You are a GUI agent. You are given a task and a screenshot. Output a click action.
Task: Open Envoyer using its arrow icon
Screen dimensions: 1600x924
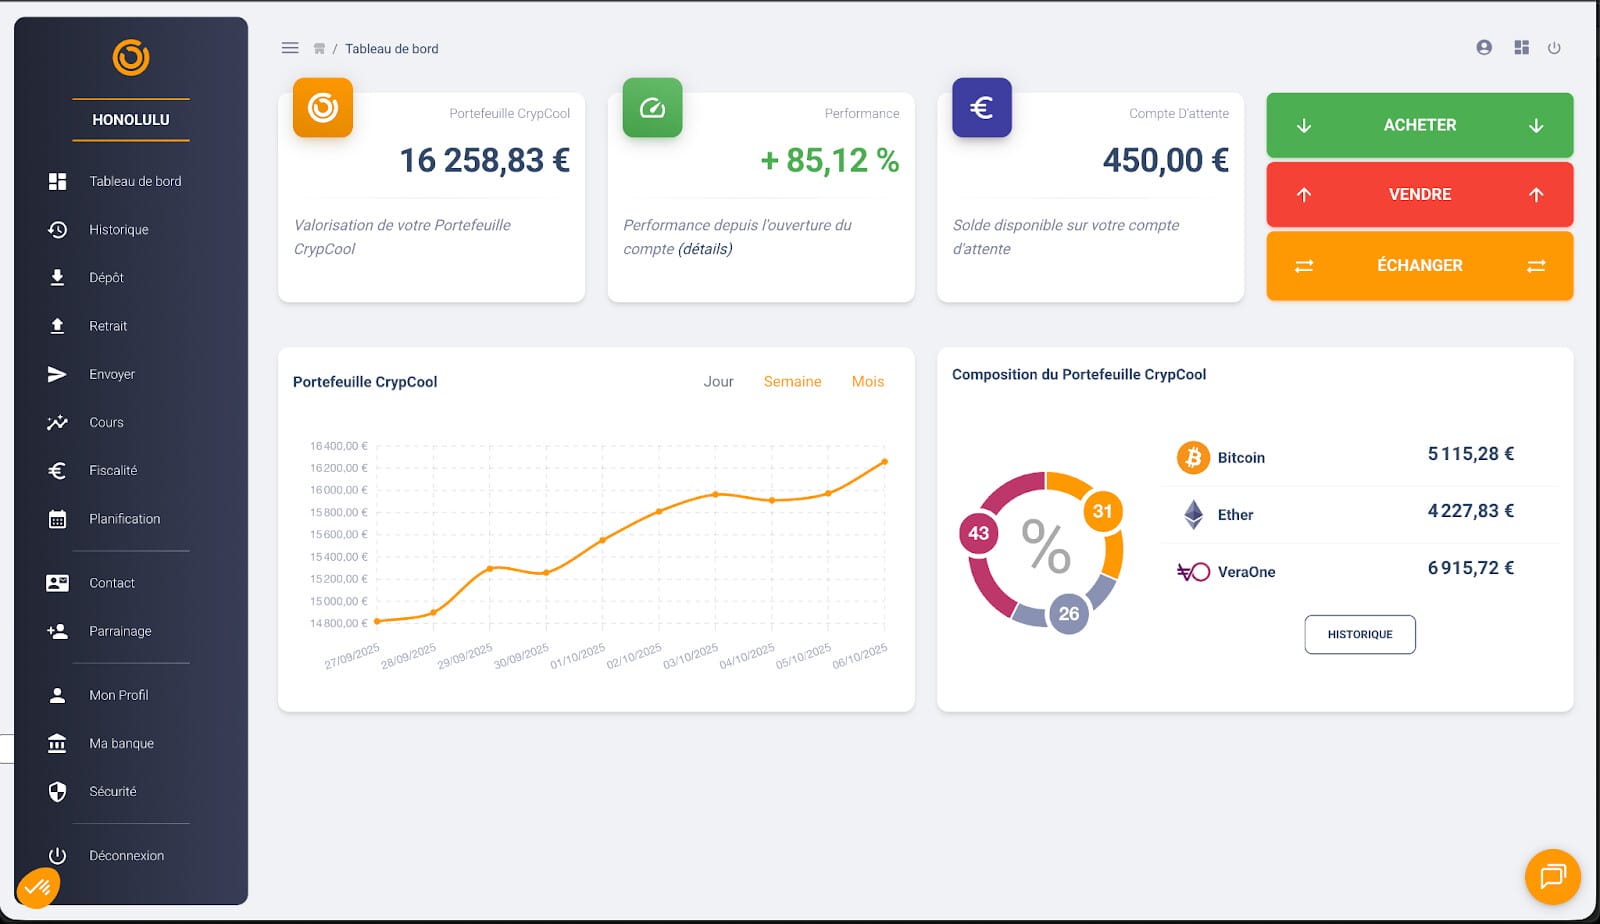(x=57, y=373)
